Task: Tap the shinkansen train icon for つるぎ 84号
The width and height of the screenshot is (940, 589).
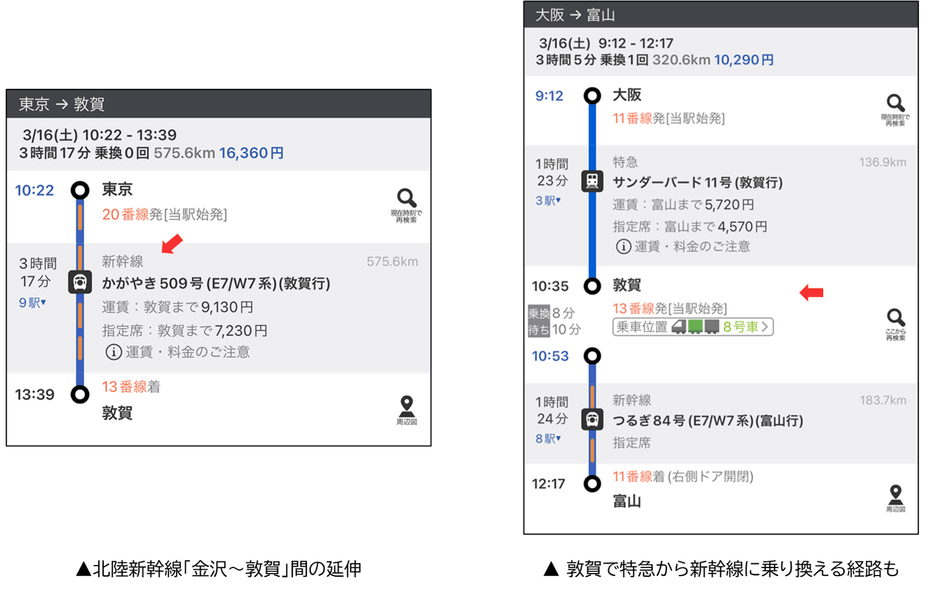Action: 592,419
